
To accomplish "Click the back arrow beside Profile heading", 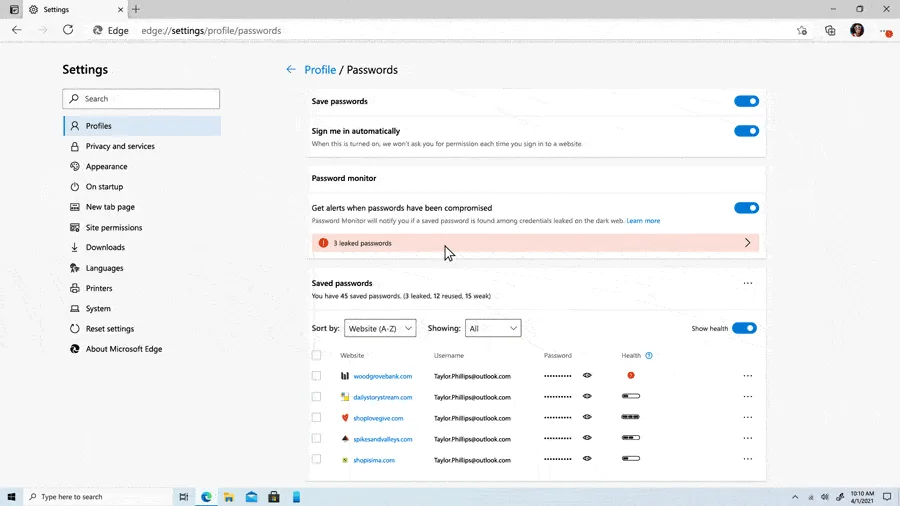I will click(x=291, y=69).
